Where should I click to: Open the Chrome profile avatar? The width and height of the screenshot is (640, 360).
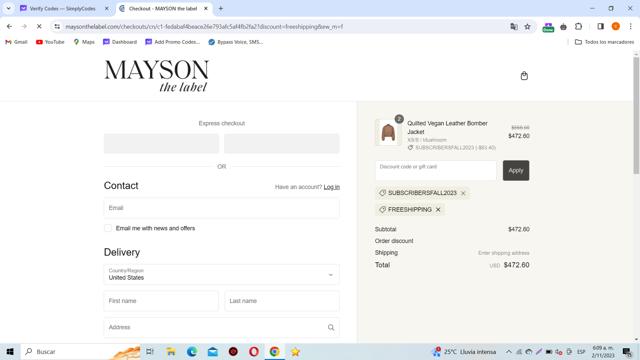point(616,27)
